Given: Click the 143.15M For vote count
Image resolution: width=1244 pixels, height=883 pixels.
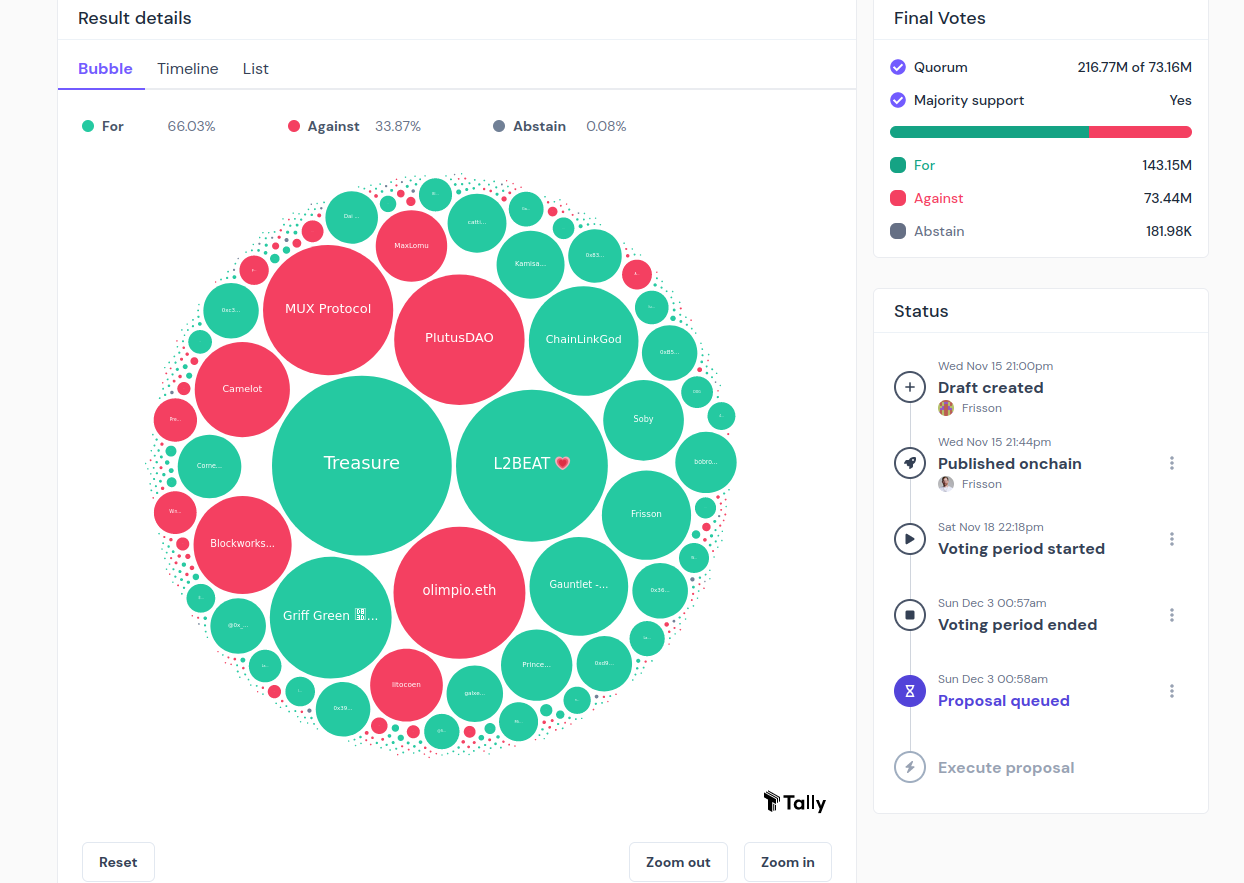Looking at the screenshot, I should 1167,165.
